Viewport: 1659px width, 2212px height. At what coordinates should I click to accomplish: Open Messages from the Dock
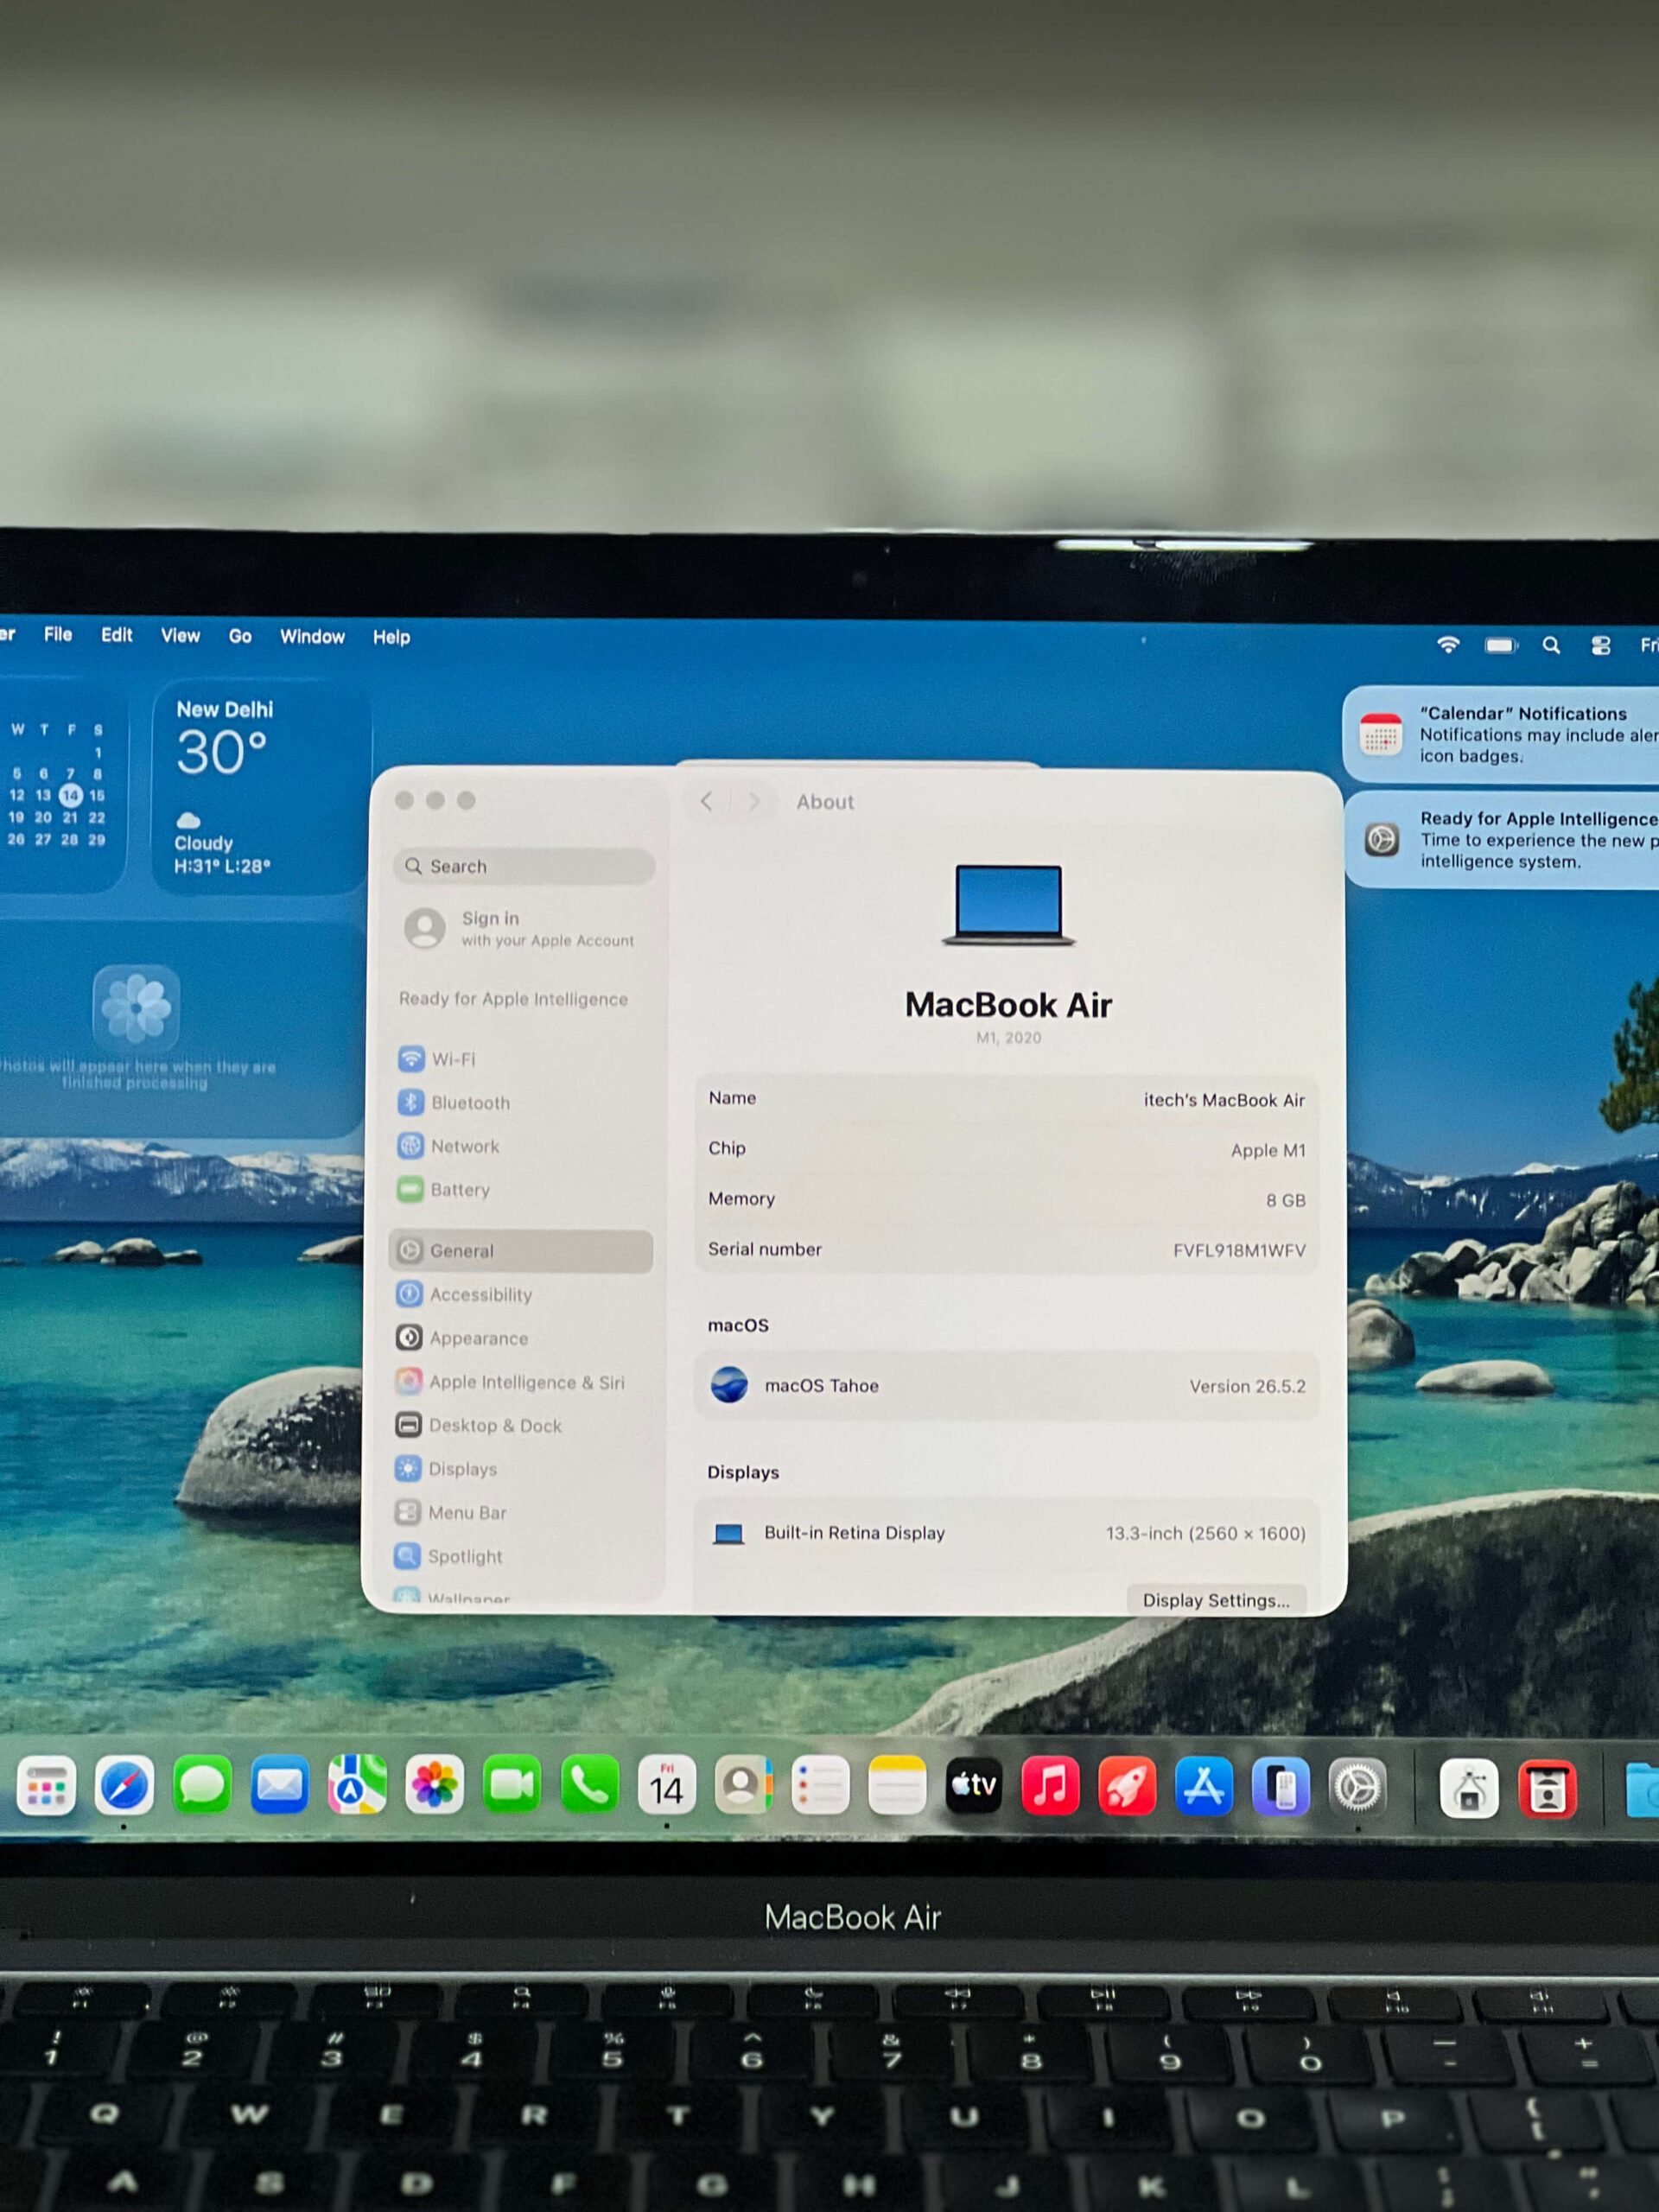[202, 1786]
